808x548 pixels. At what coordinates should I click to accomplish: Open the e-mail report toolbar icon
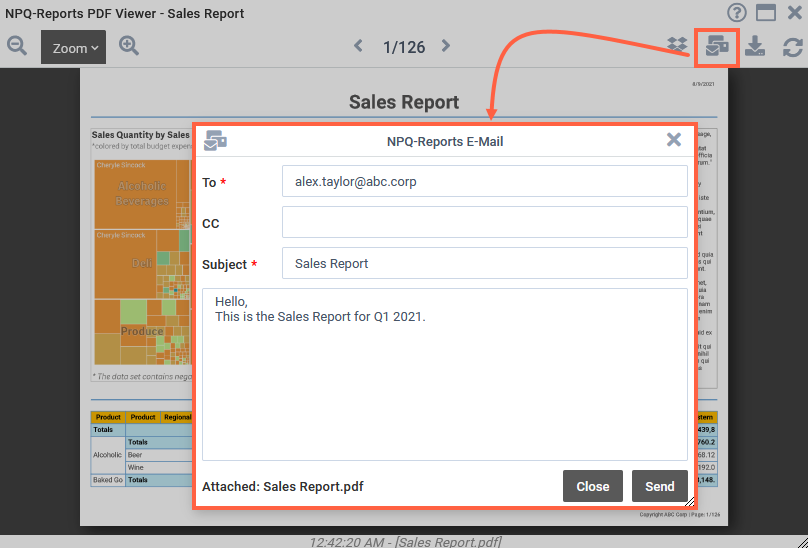pyautogui.click(x=717, y=47)
